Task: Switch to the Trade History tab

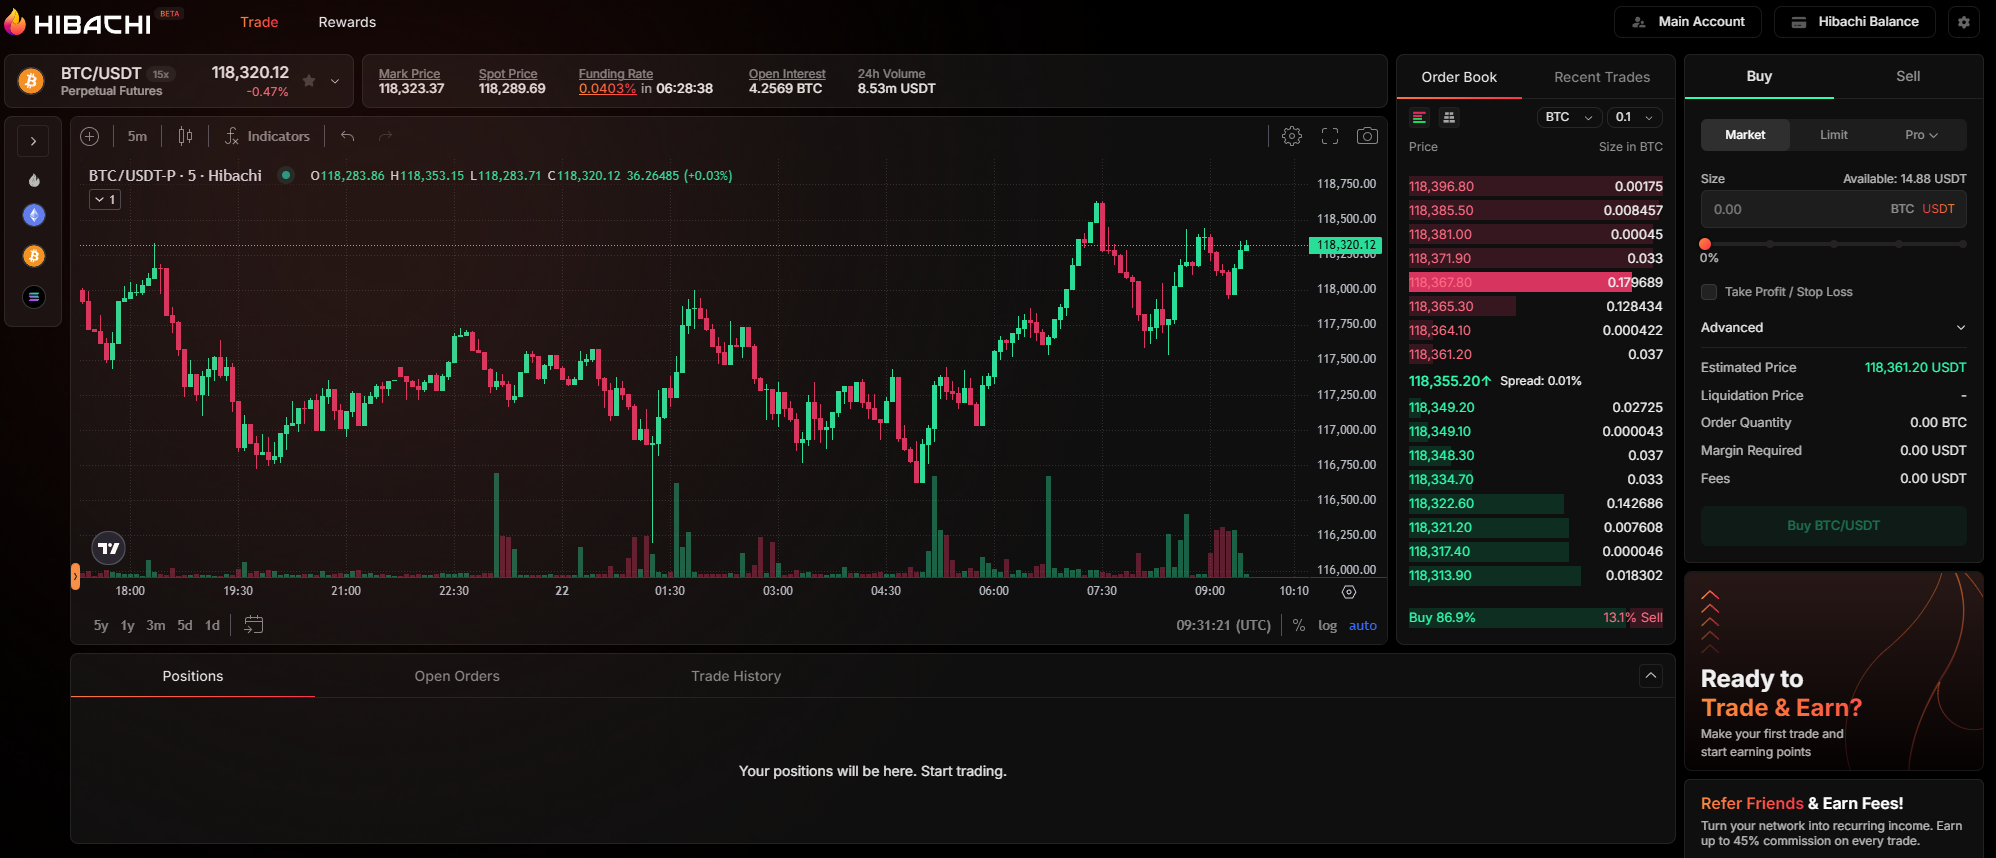Action: point(736,677)
